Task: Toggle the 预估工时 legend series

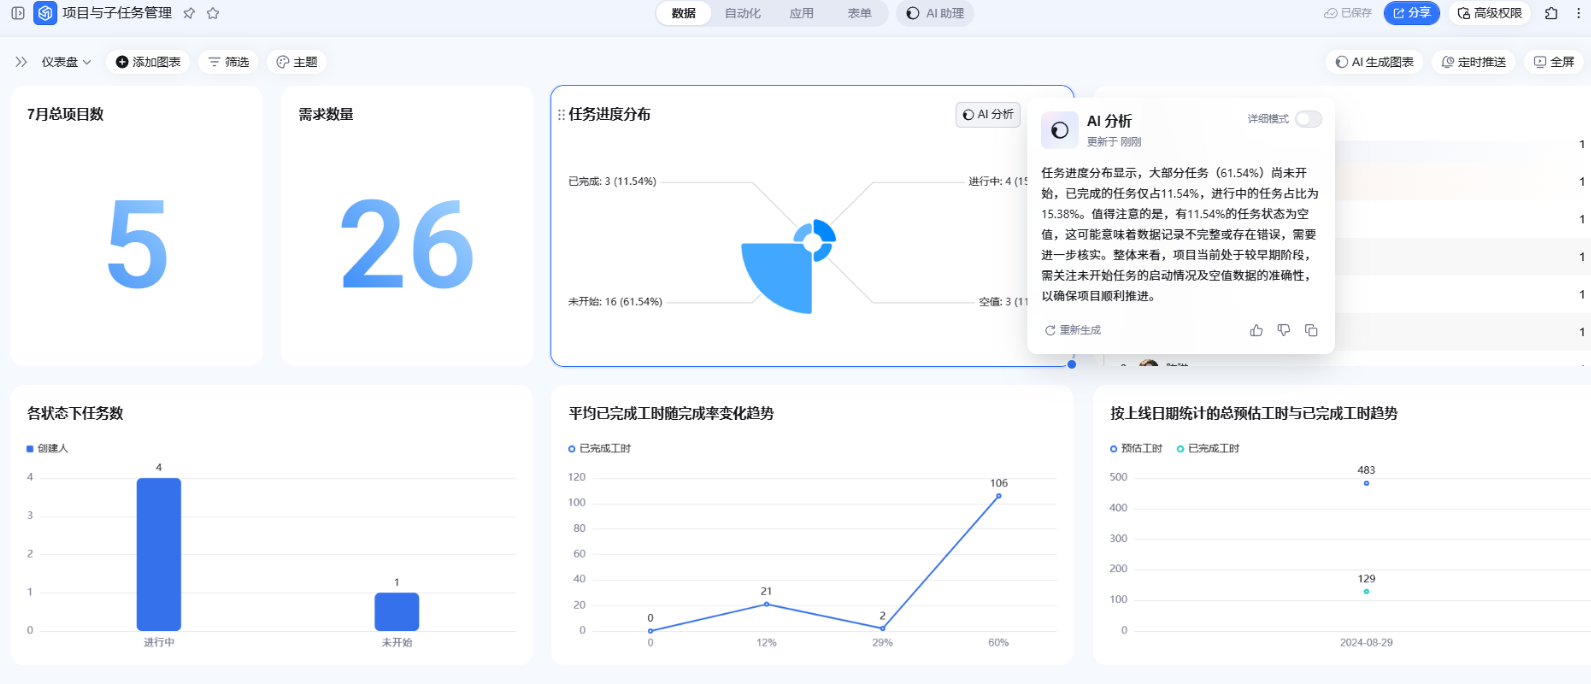Action: (x=1136, y=448)
